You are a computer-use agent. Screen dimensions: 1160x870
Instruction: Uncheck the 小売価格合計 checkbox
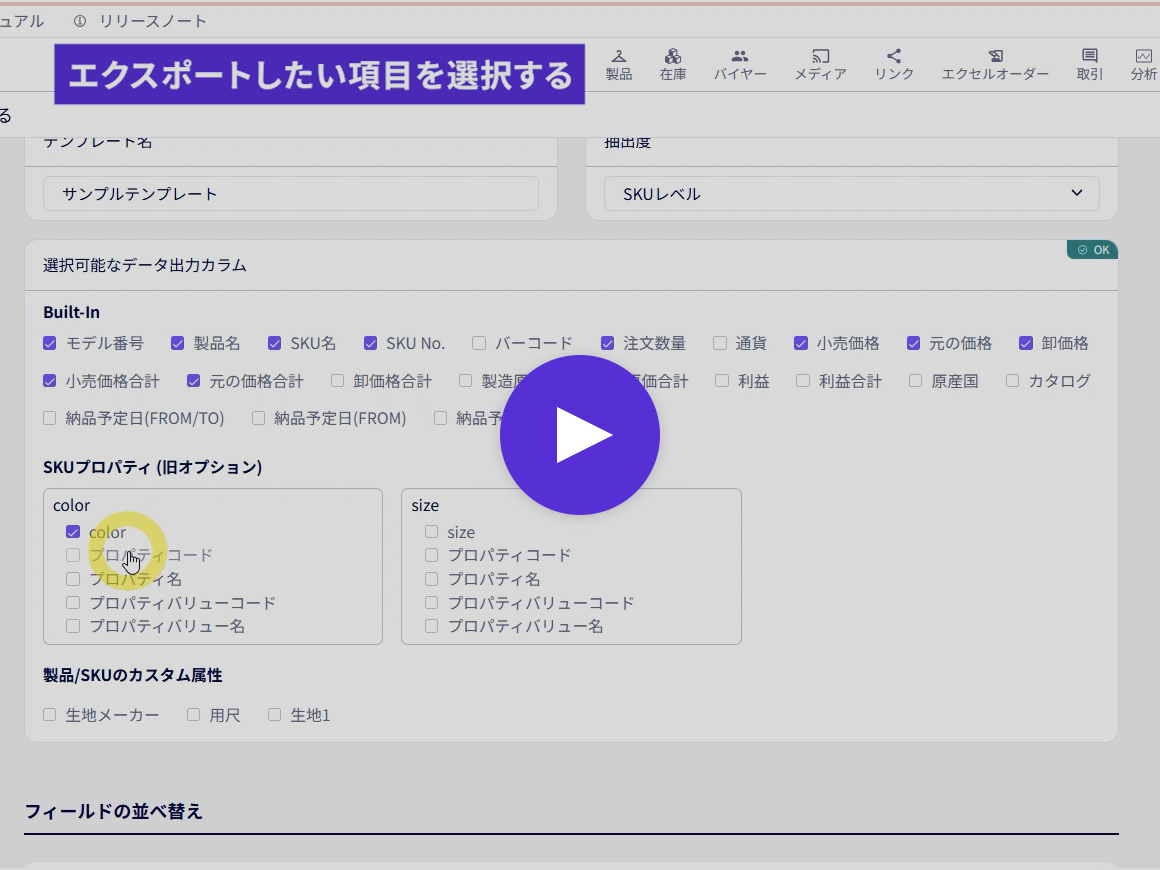tap(50, 381)
